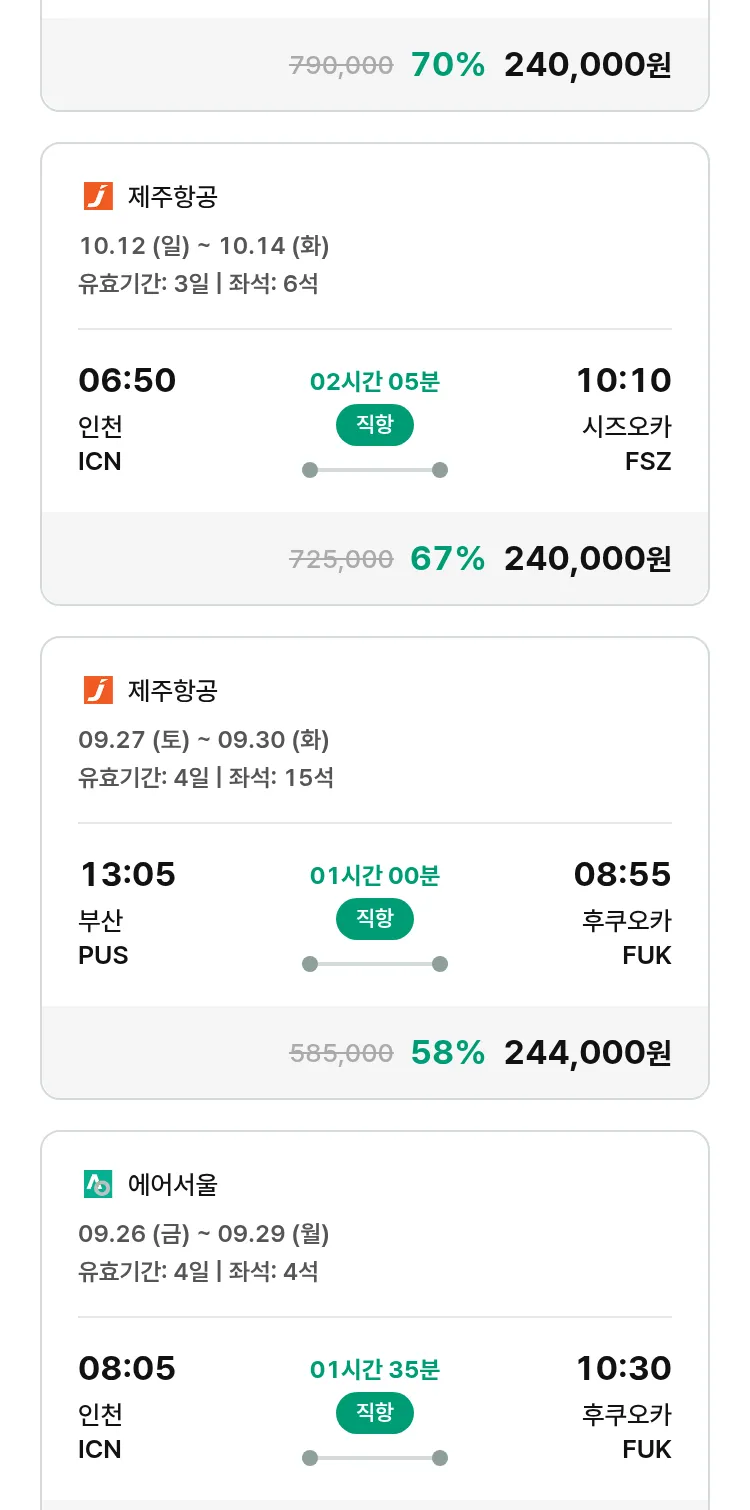Open the 244,000원 Busan–Fukuoka price

pyautogui.click(x=587, y=1053)
